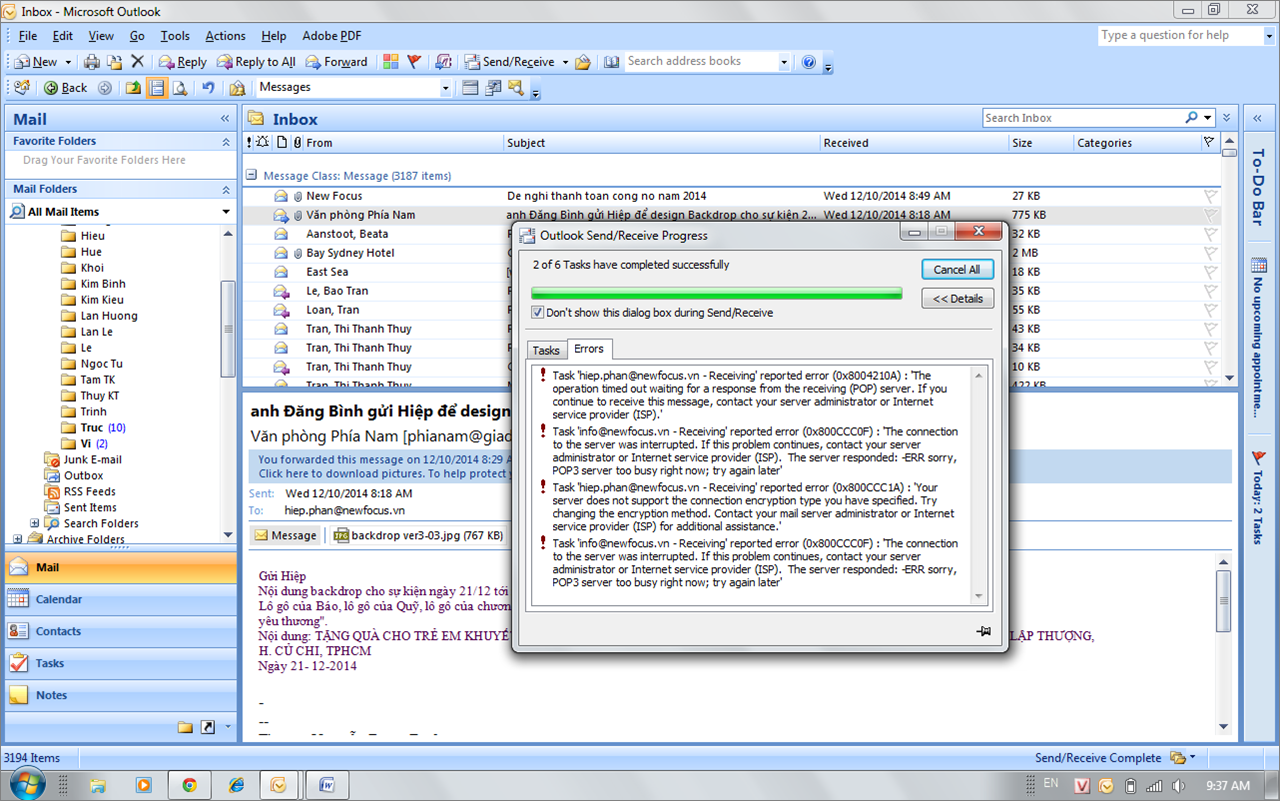Click the Reply button
1280x801 pixels.
(182, 62)
